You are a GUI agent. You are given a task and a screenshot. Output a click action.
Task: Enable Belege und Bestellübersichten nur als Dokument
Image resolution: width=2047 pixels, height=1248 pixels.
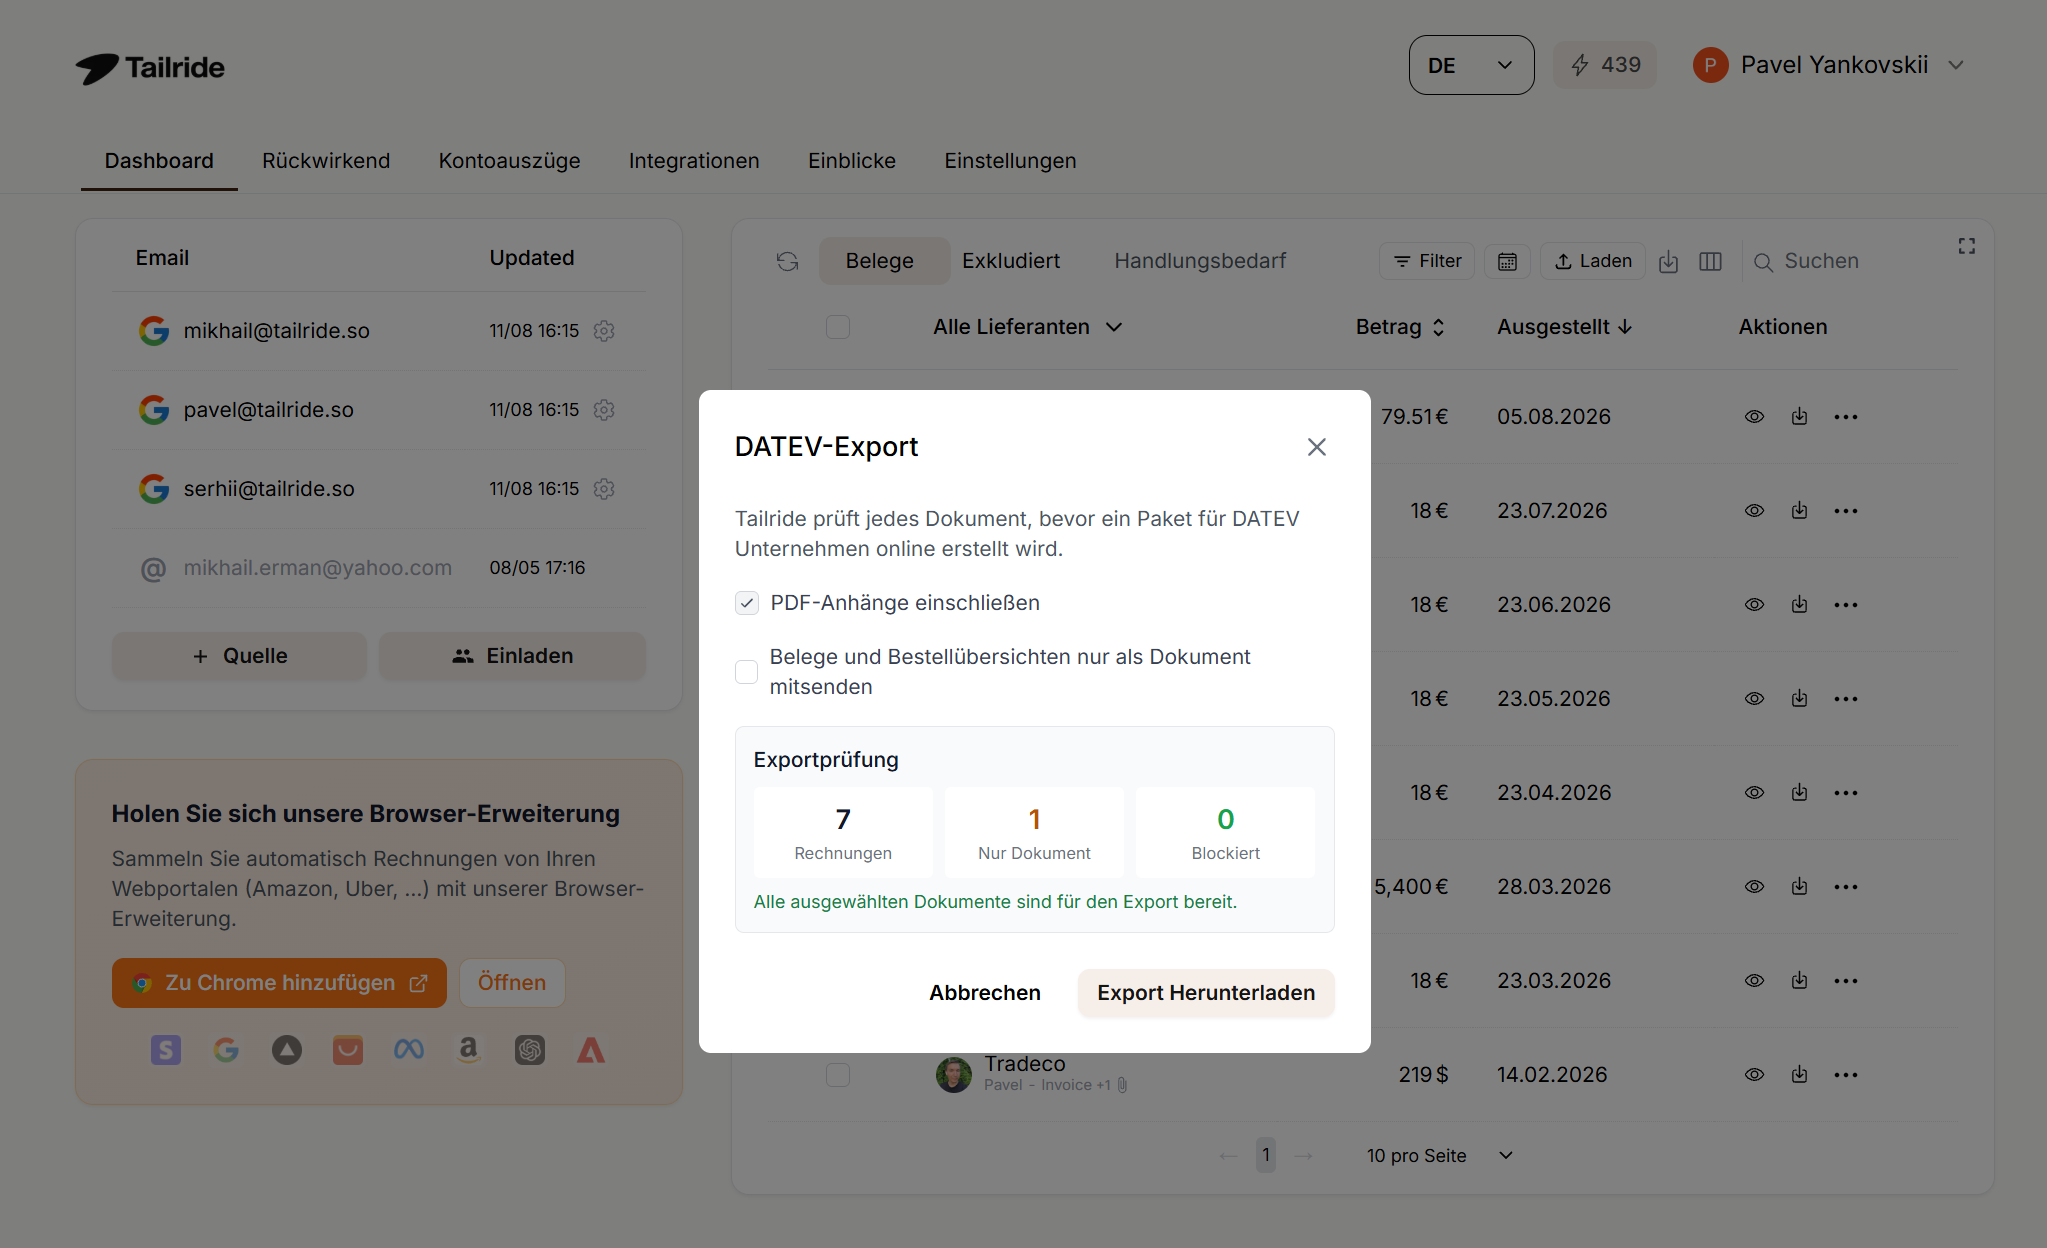(747, 672)
